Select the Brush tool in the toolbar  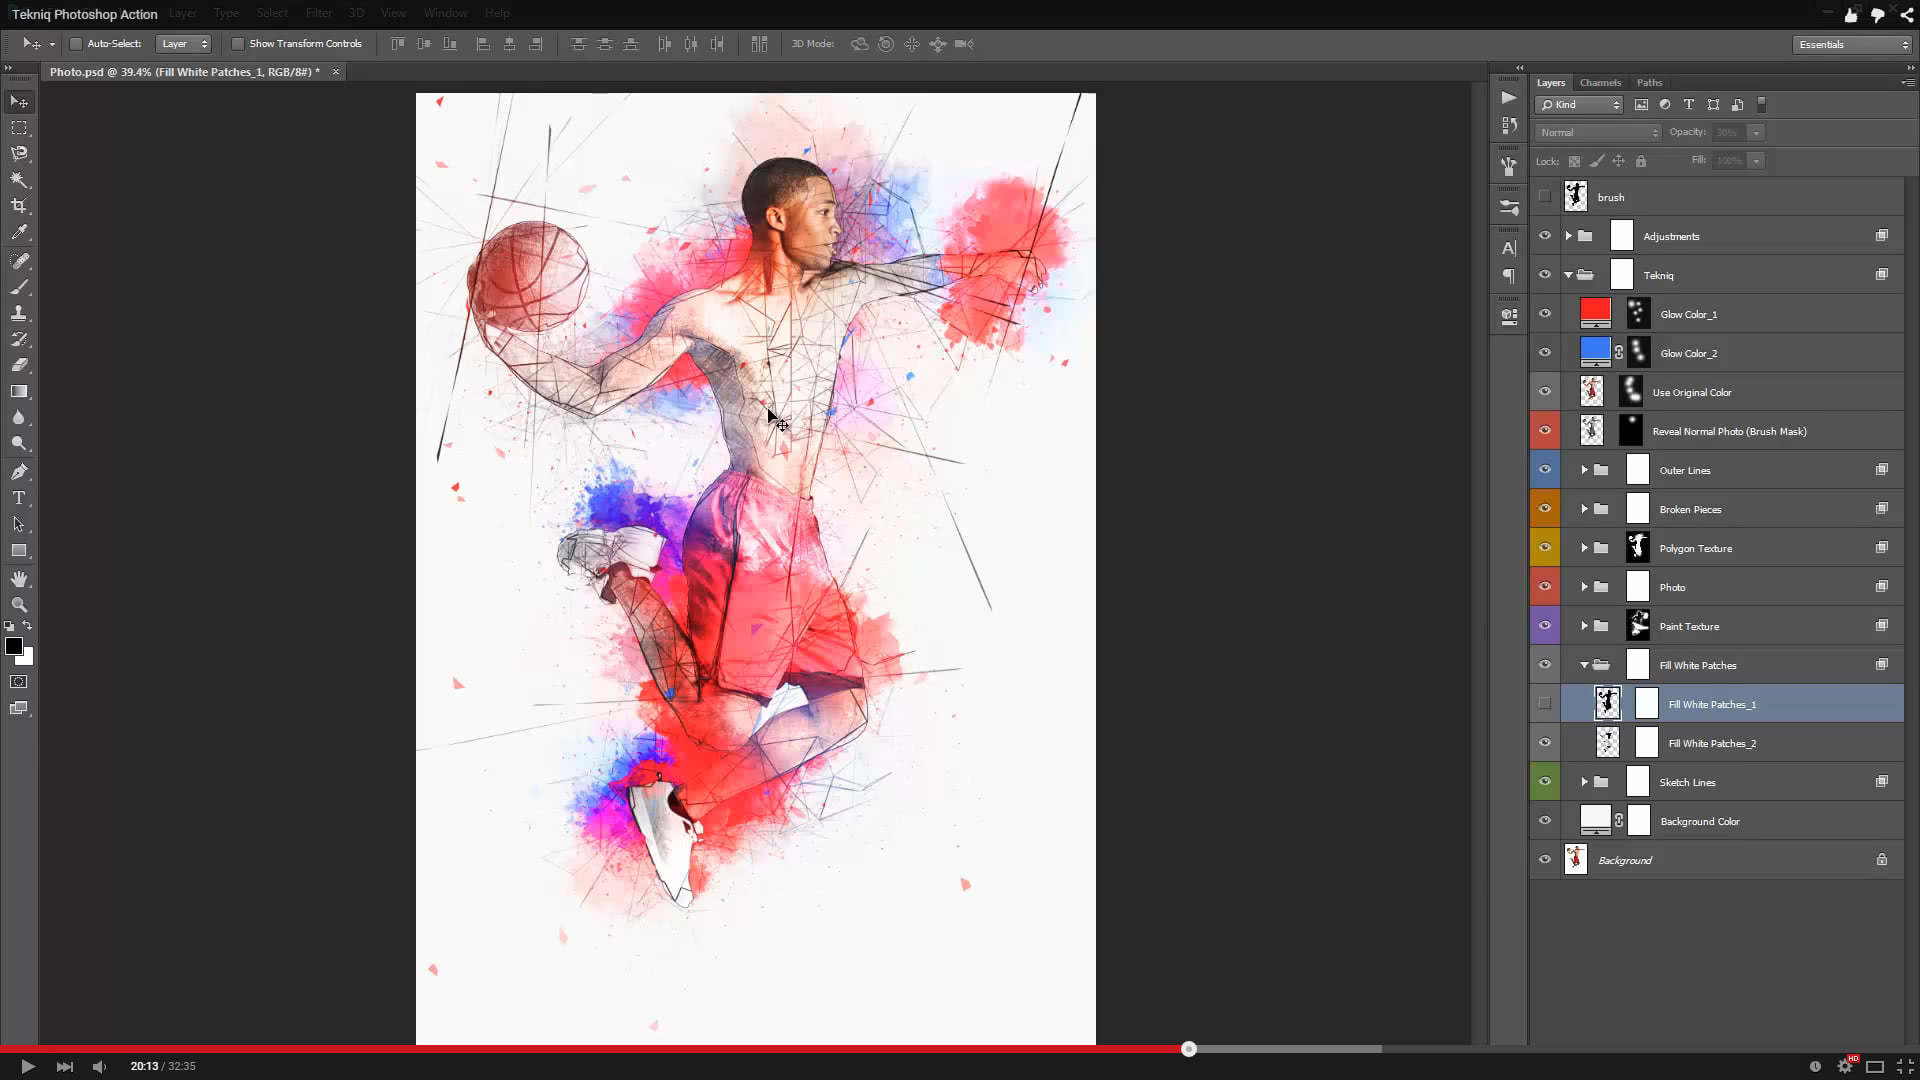click(x=19, y=286)
